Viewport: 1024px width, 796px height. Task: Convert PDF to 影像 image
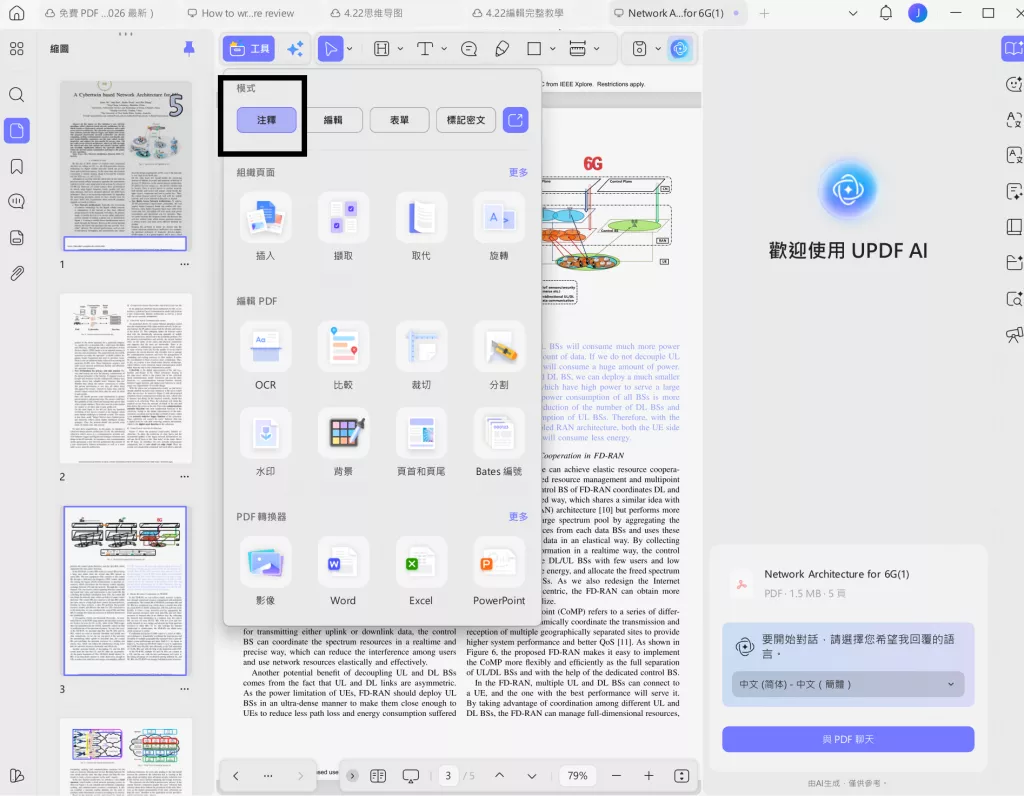coord(265,571)
